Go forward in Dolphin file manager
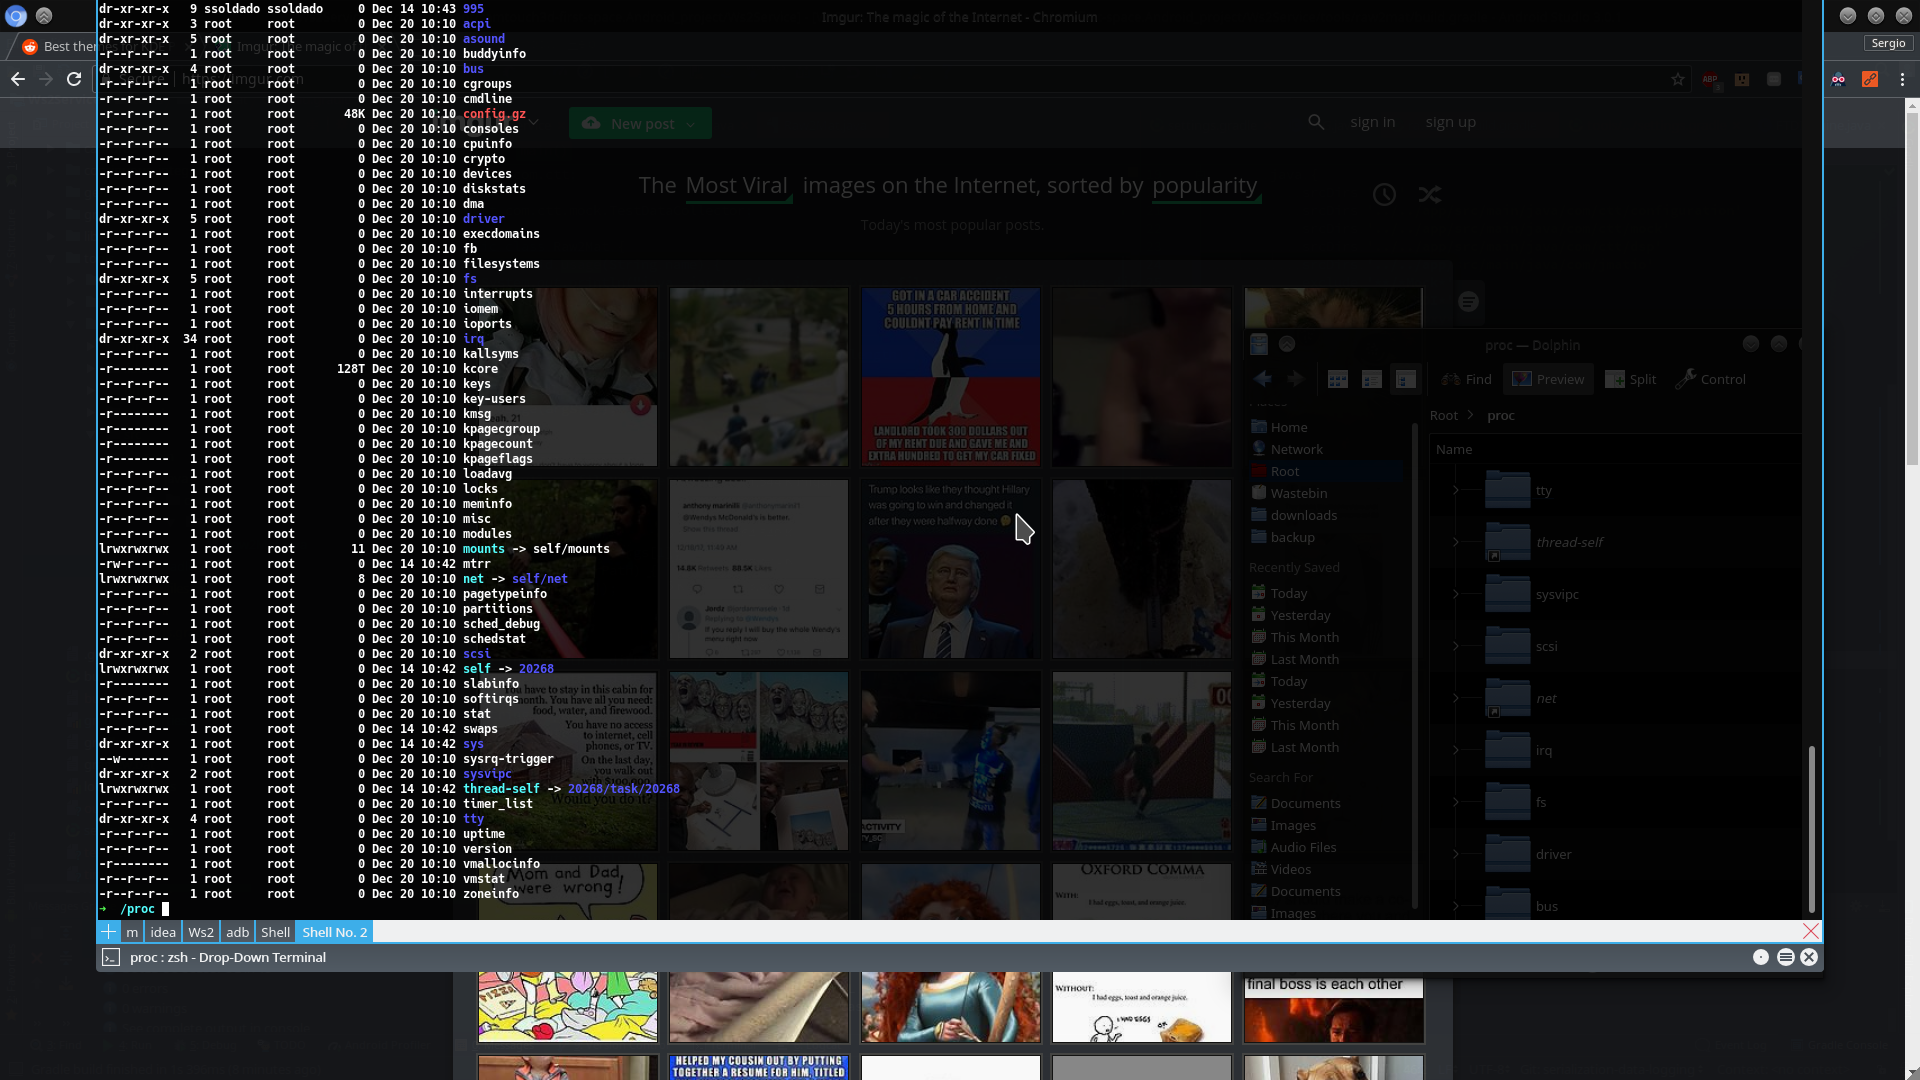This screenshot has height=1080, width=1920. point(1296,379)
